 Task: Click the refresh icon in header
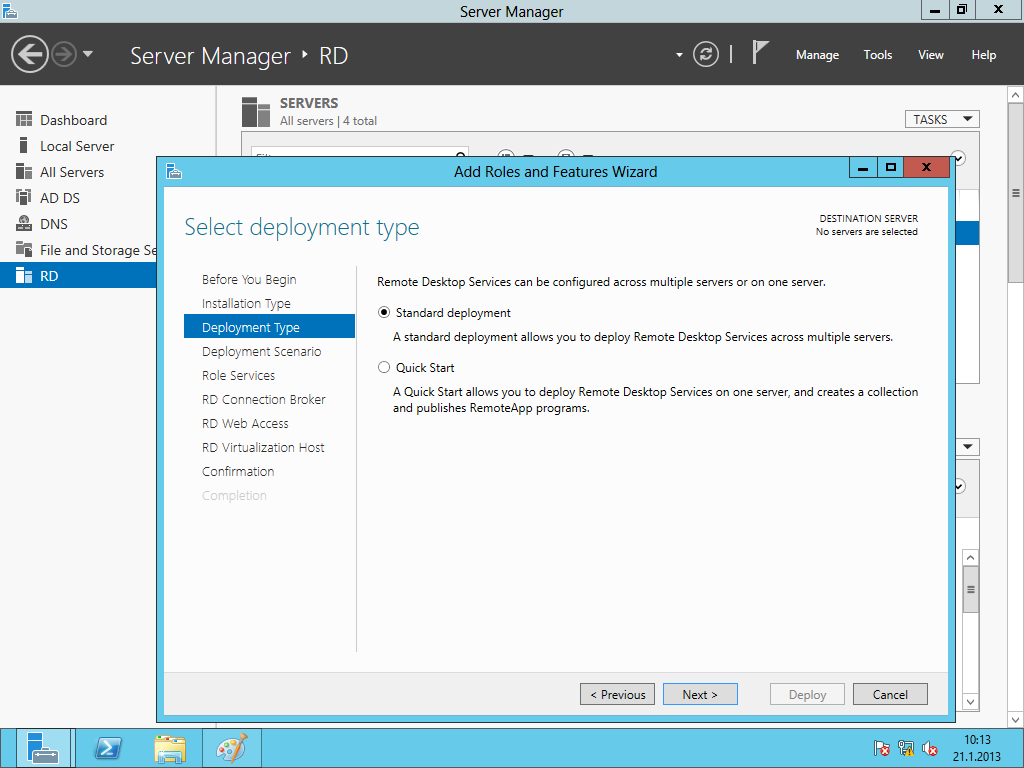[x=706, y=54]
